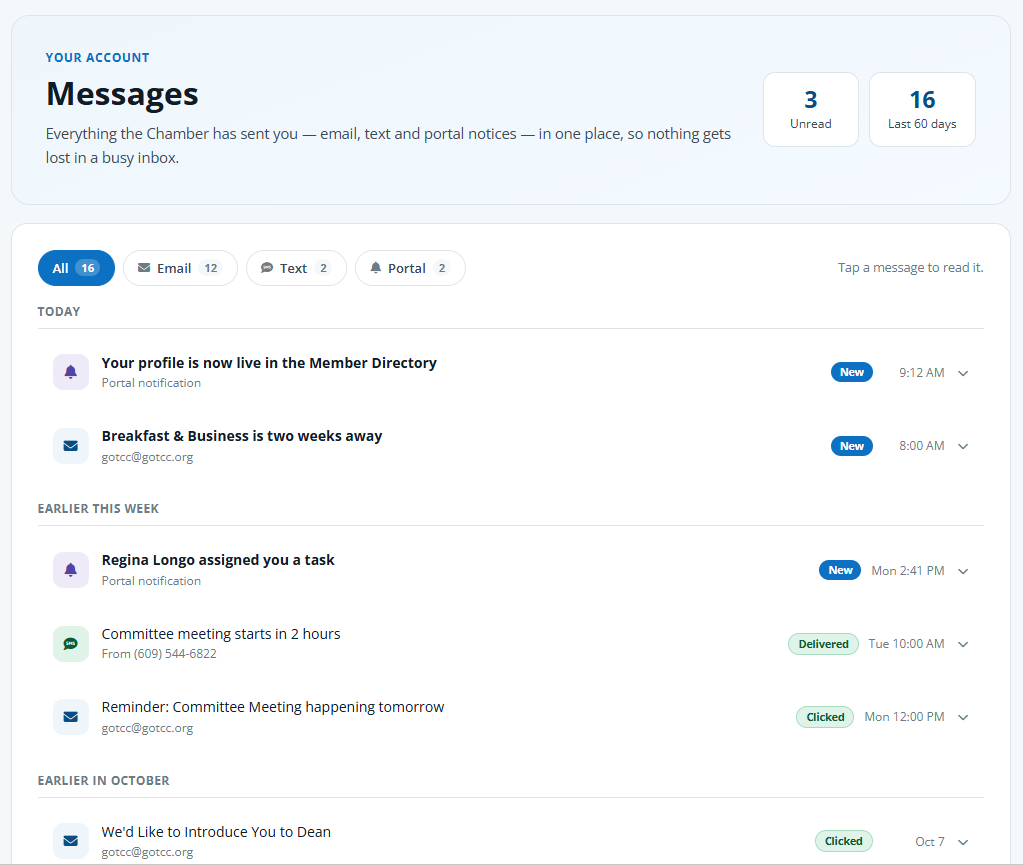The height and width of the screenshot is (865, 1023).
Task: Expand the Mon 12:00 PM reminder email
Action: tap(962, 717)
